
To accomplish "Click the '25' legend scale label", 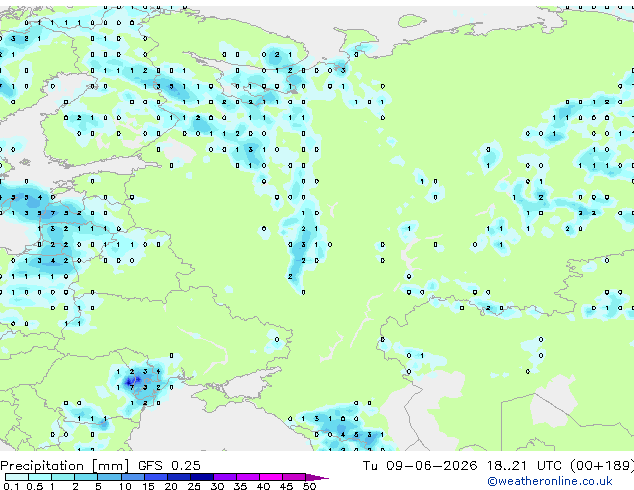I will (x=194, y=486).
